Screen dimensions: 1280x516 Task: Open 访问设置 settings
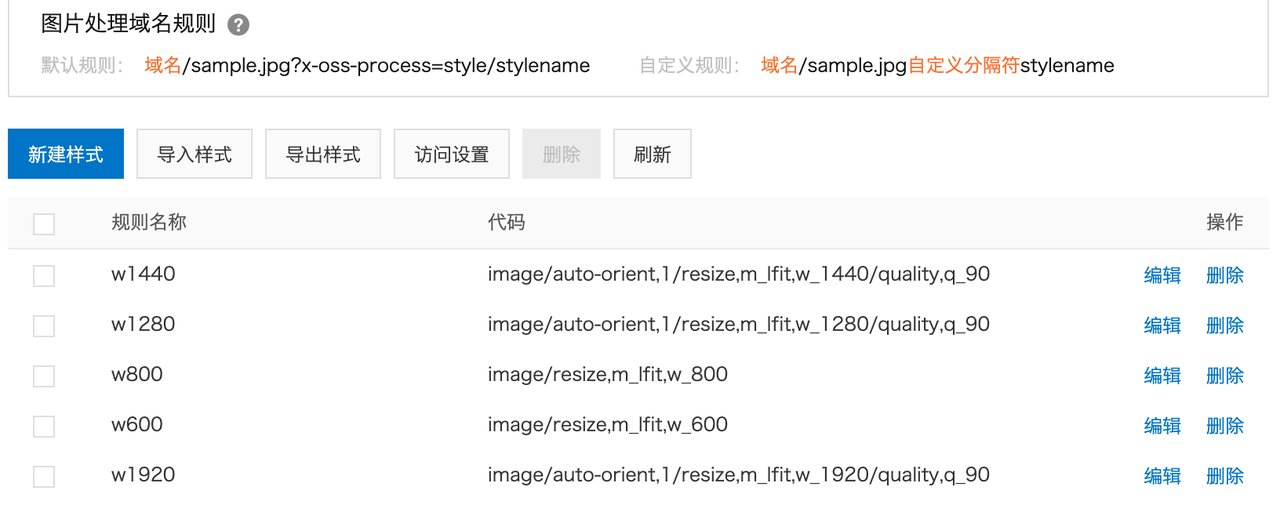(x=452, y=155)
